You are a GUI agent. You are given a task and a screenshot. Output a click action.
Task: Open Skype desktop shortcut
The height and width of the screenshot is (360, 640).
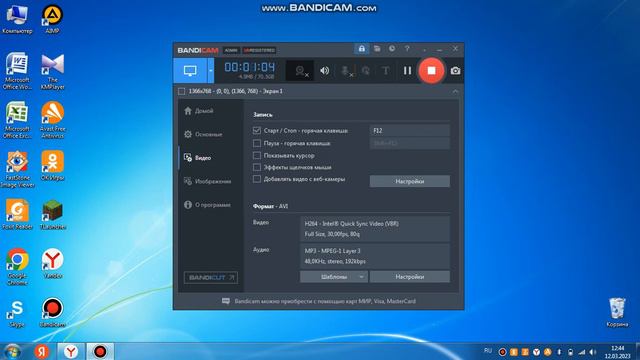pyautogui.click(x=17, y=312)
